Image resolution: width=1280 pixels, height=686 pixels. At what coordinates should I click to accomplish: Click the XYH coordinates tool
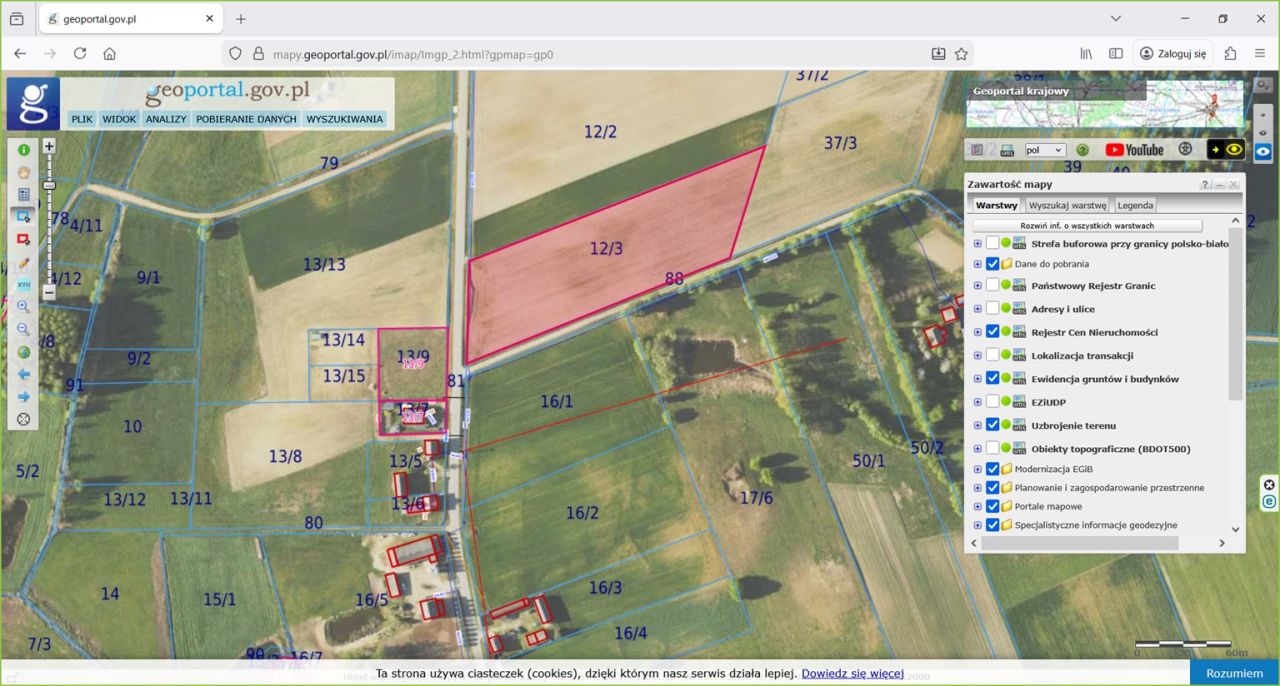pyautogui.click(x=23, y=285)
